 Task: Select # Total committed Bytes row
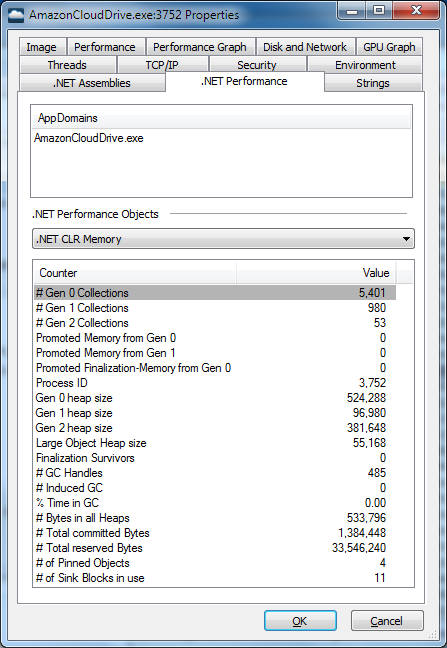[215, 533]
